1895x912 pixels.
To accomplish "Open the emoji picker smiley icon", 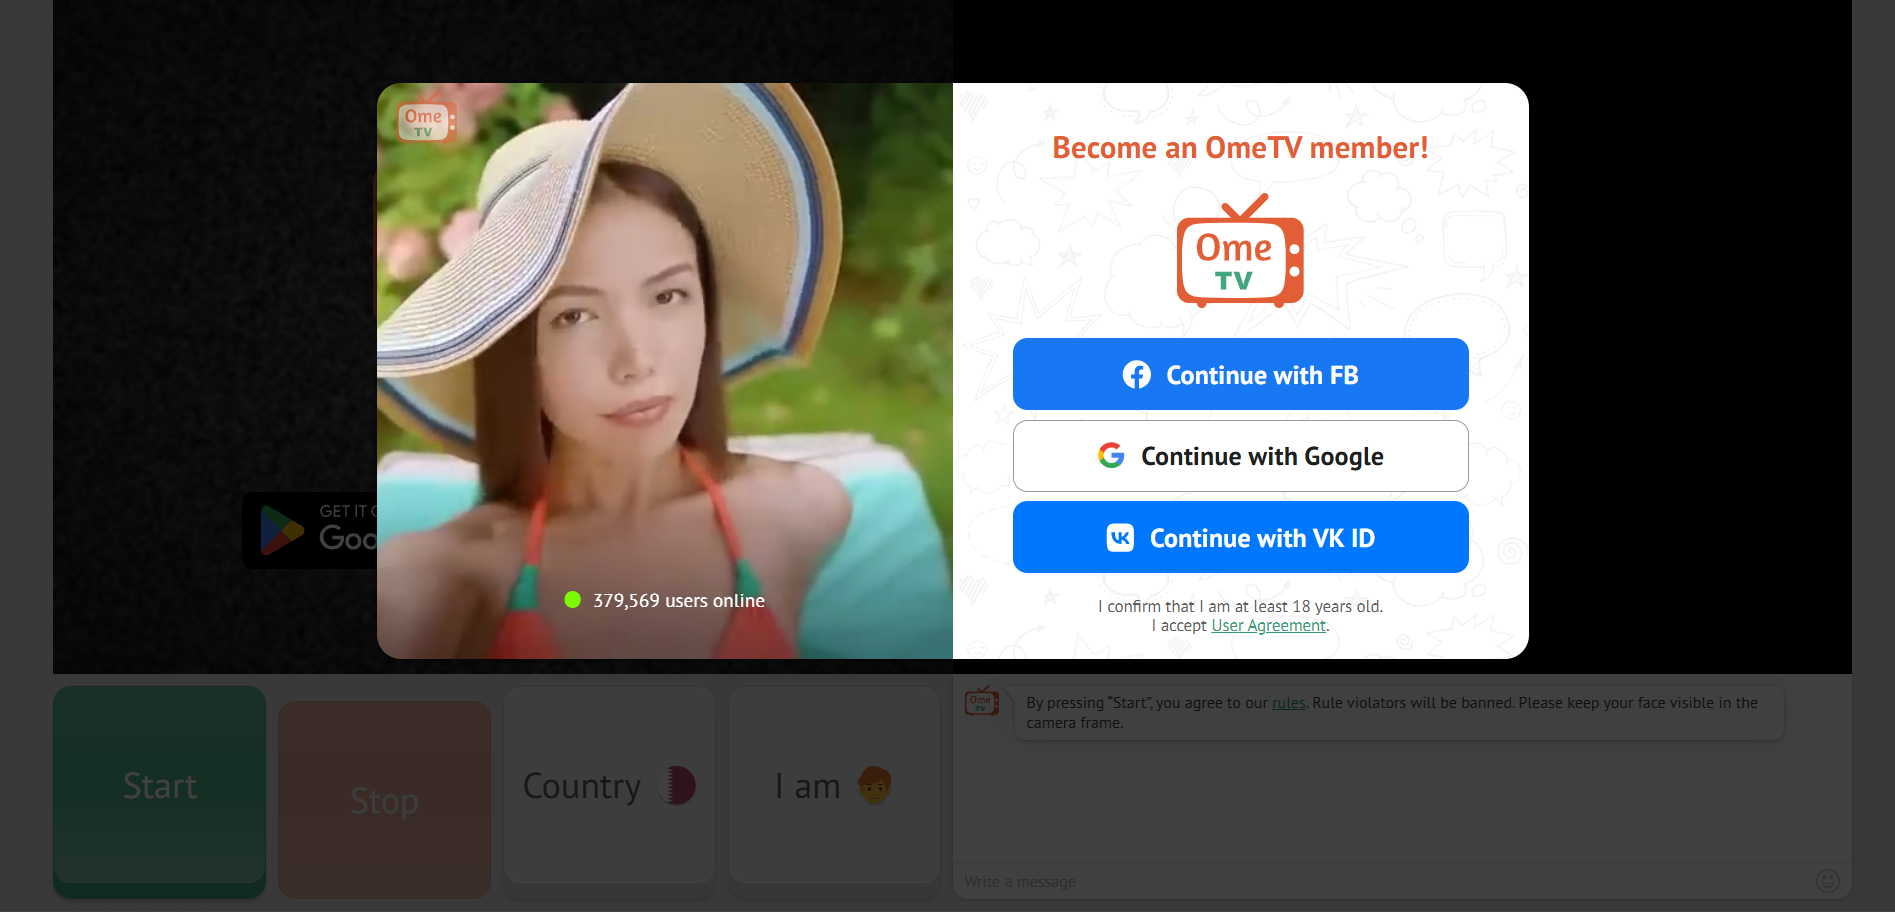I will [1827, 881].
